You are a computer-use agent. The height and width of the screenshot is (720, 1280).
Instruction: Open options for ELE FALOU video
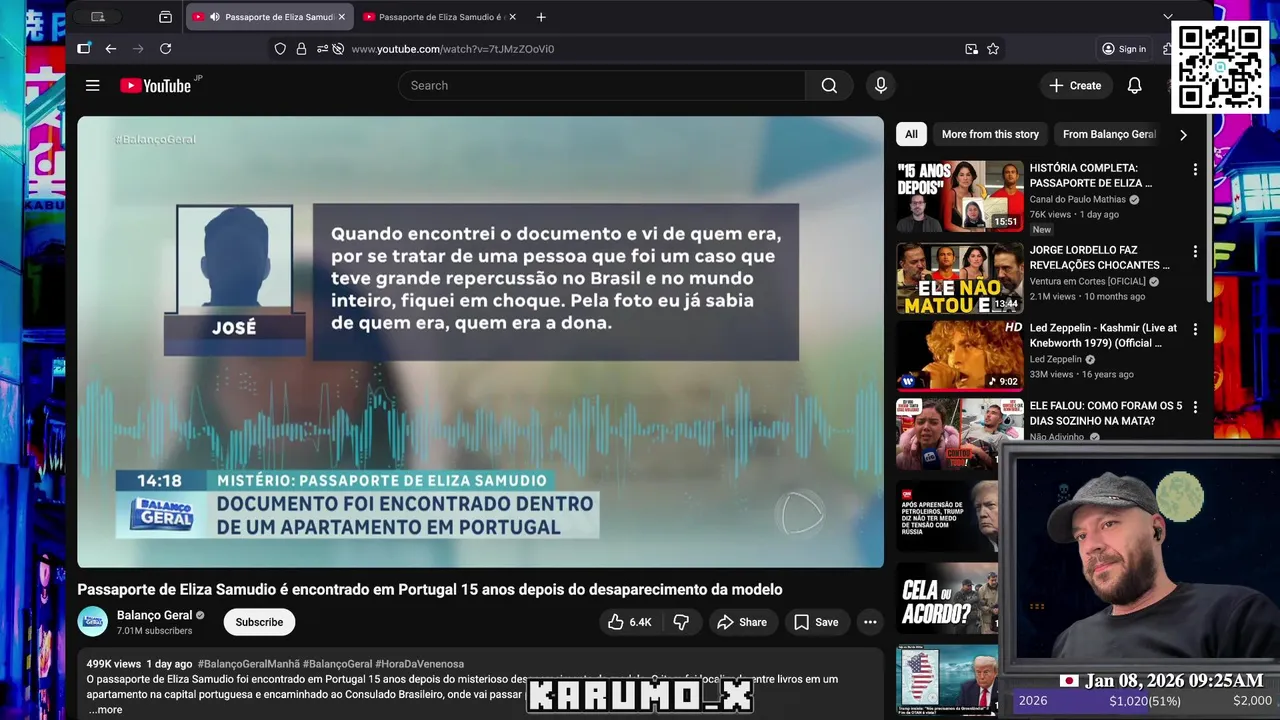(x=1194, y=407)
